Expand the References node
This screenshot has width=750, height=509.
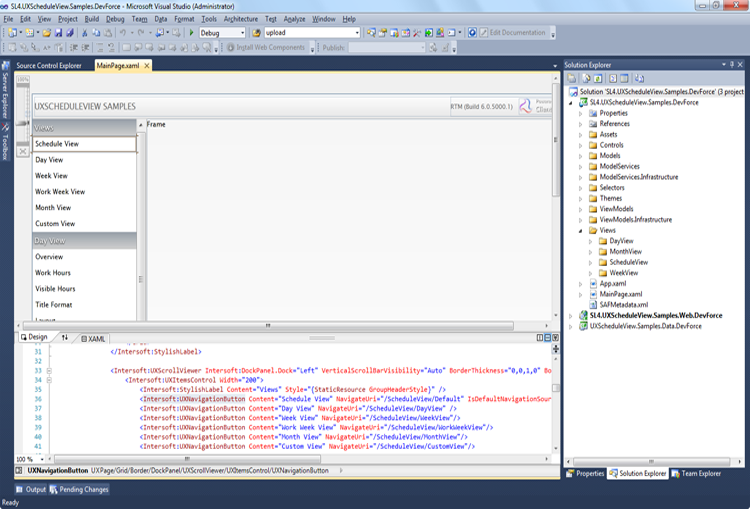coord(581,124)
